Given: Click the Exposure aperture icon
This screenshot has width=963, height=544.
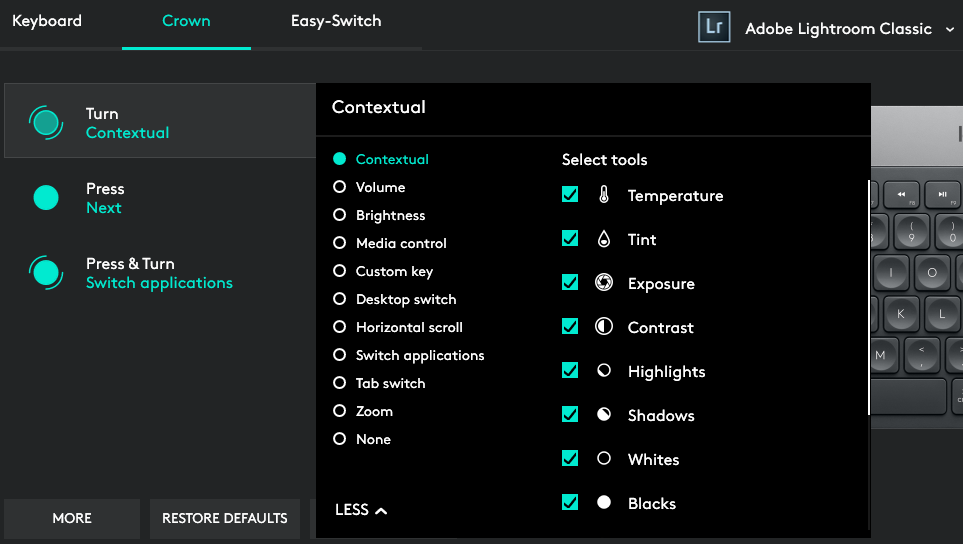Looking at the screenshot, I should 604,283.
